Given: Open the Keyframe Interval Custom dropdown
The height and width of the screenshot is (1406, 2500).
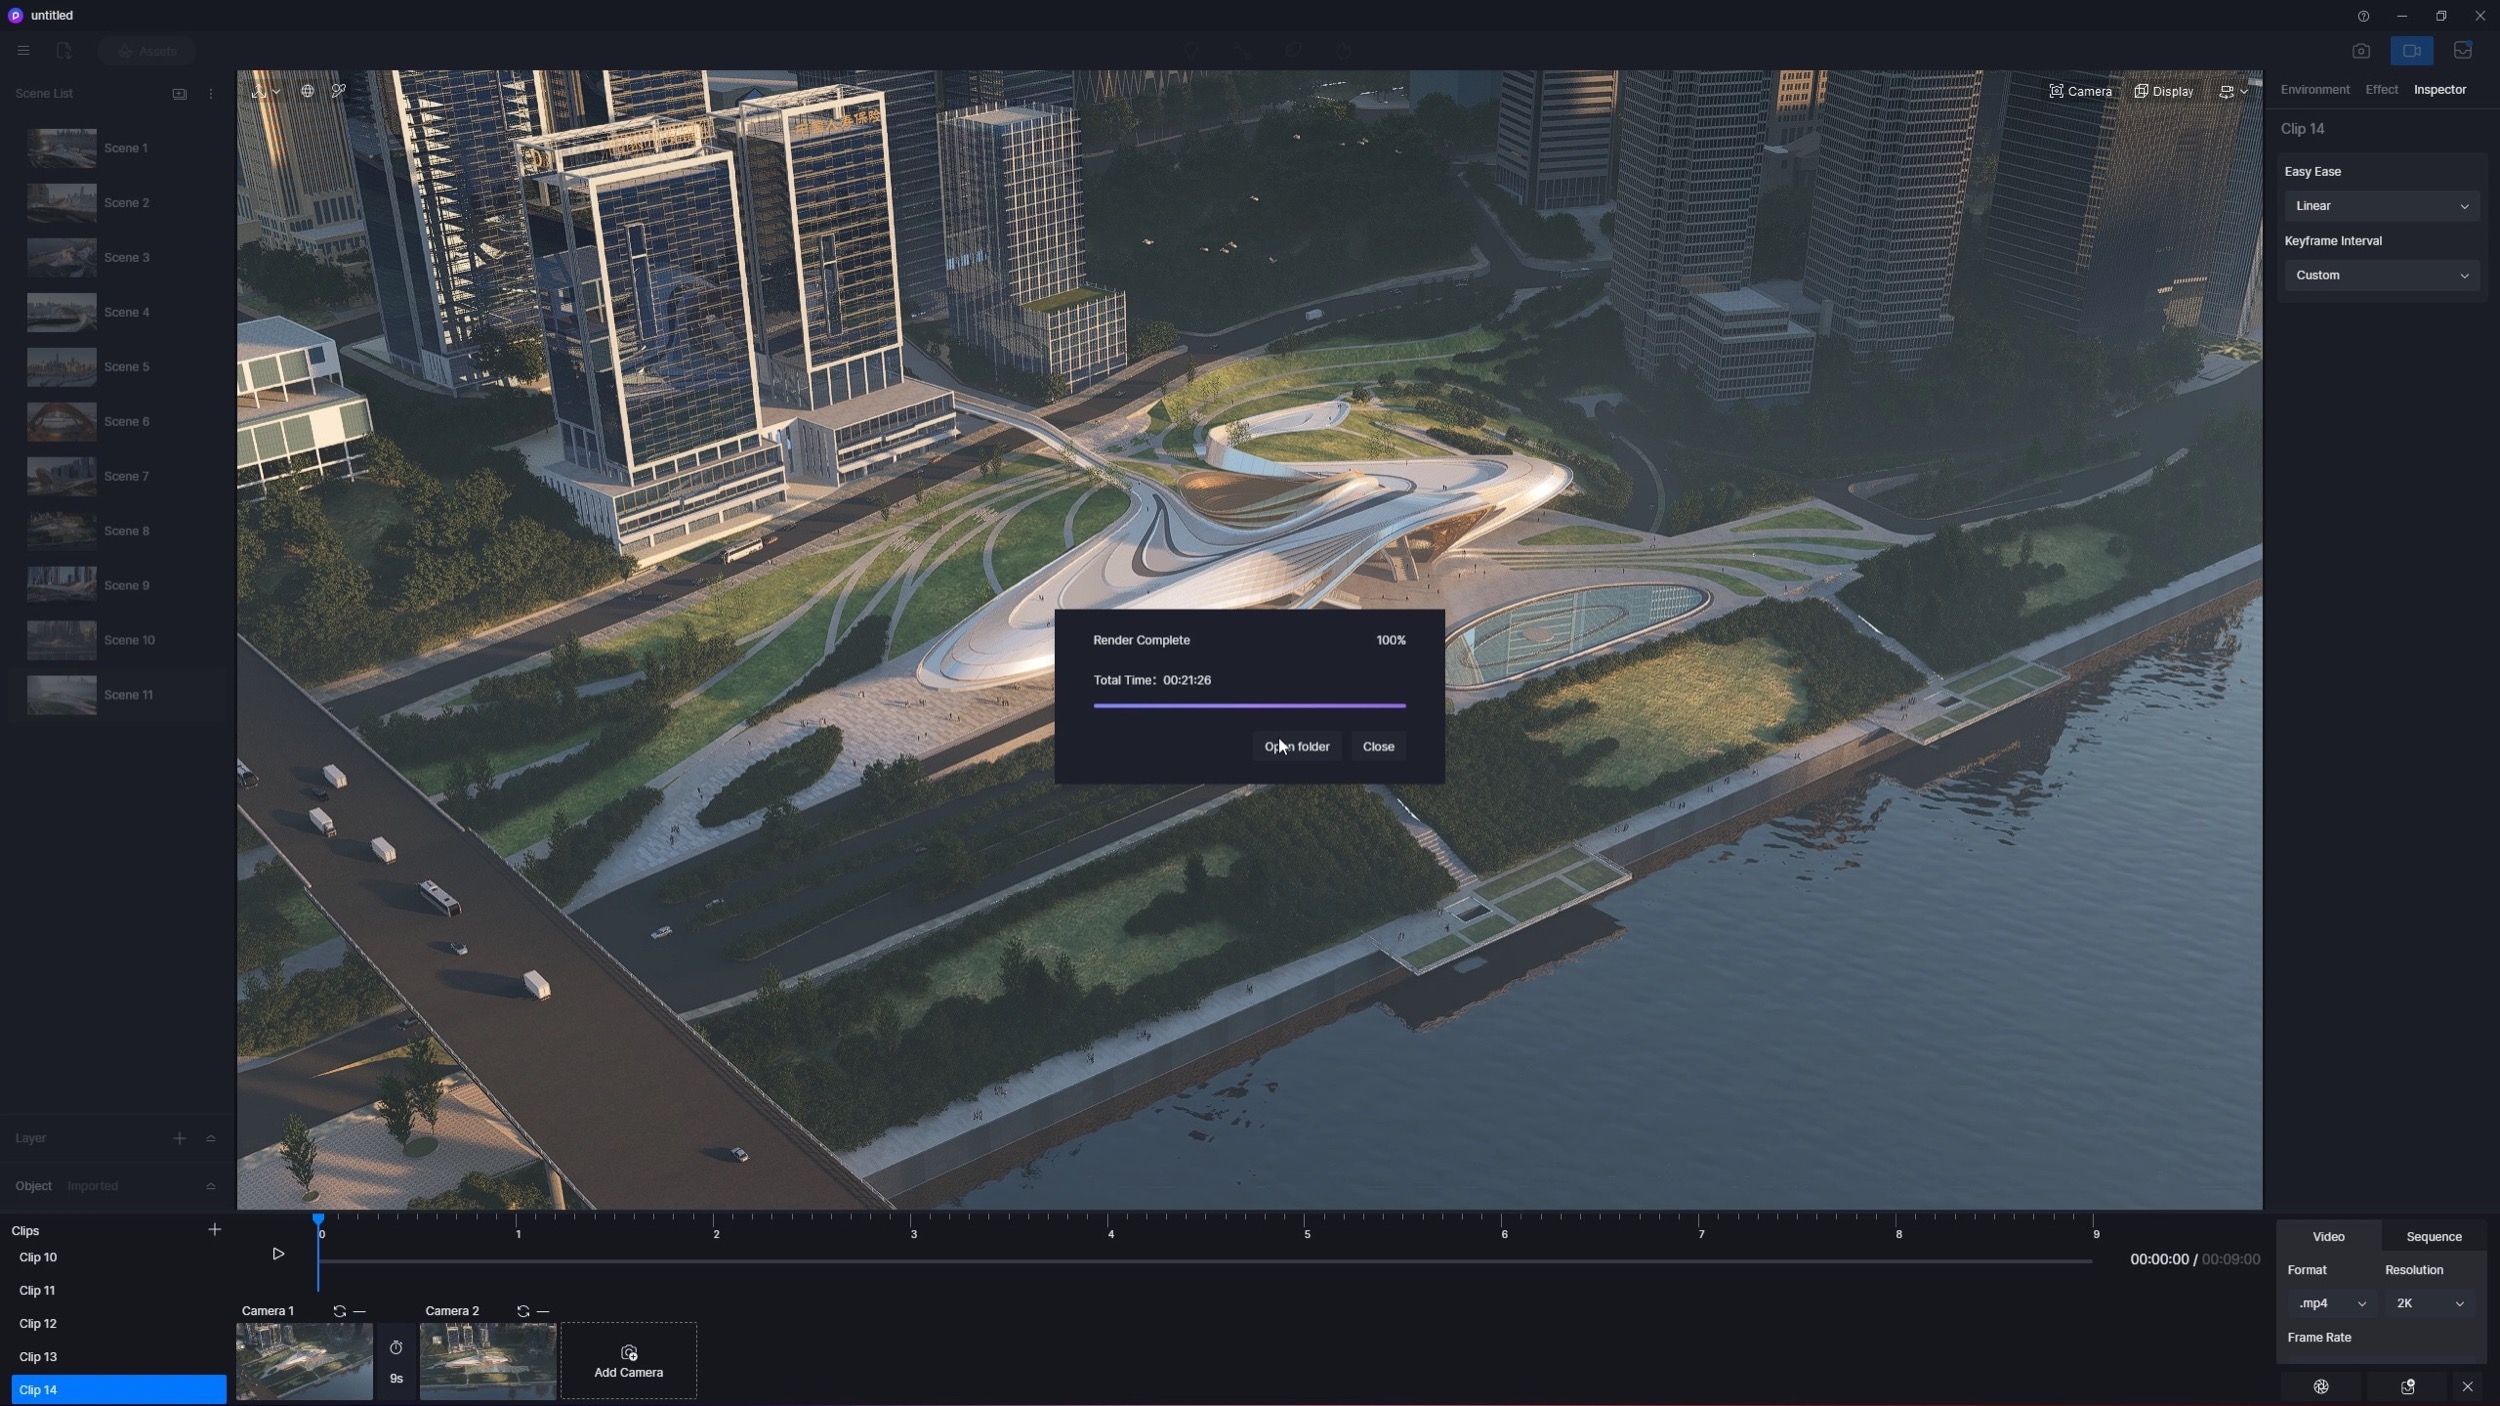Looking at the screenshot, I should [2380, 275].
